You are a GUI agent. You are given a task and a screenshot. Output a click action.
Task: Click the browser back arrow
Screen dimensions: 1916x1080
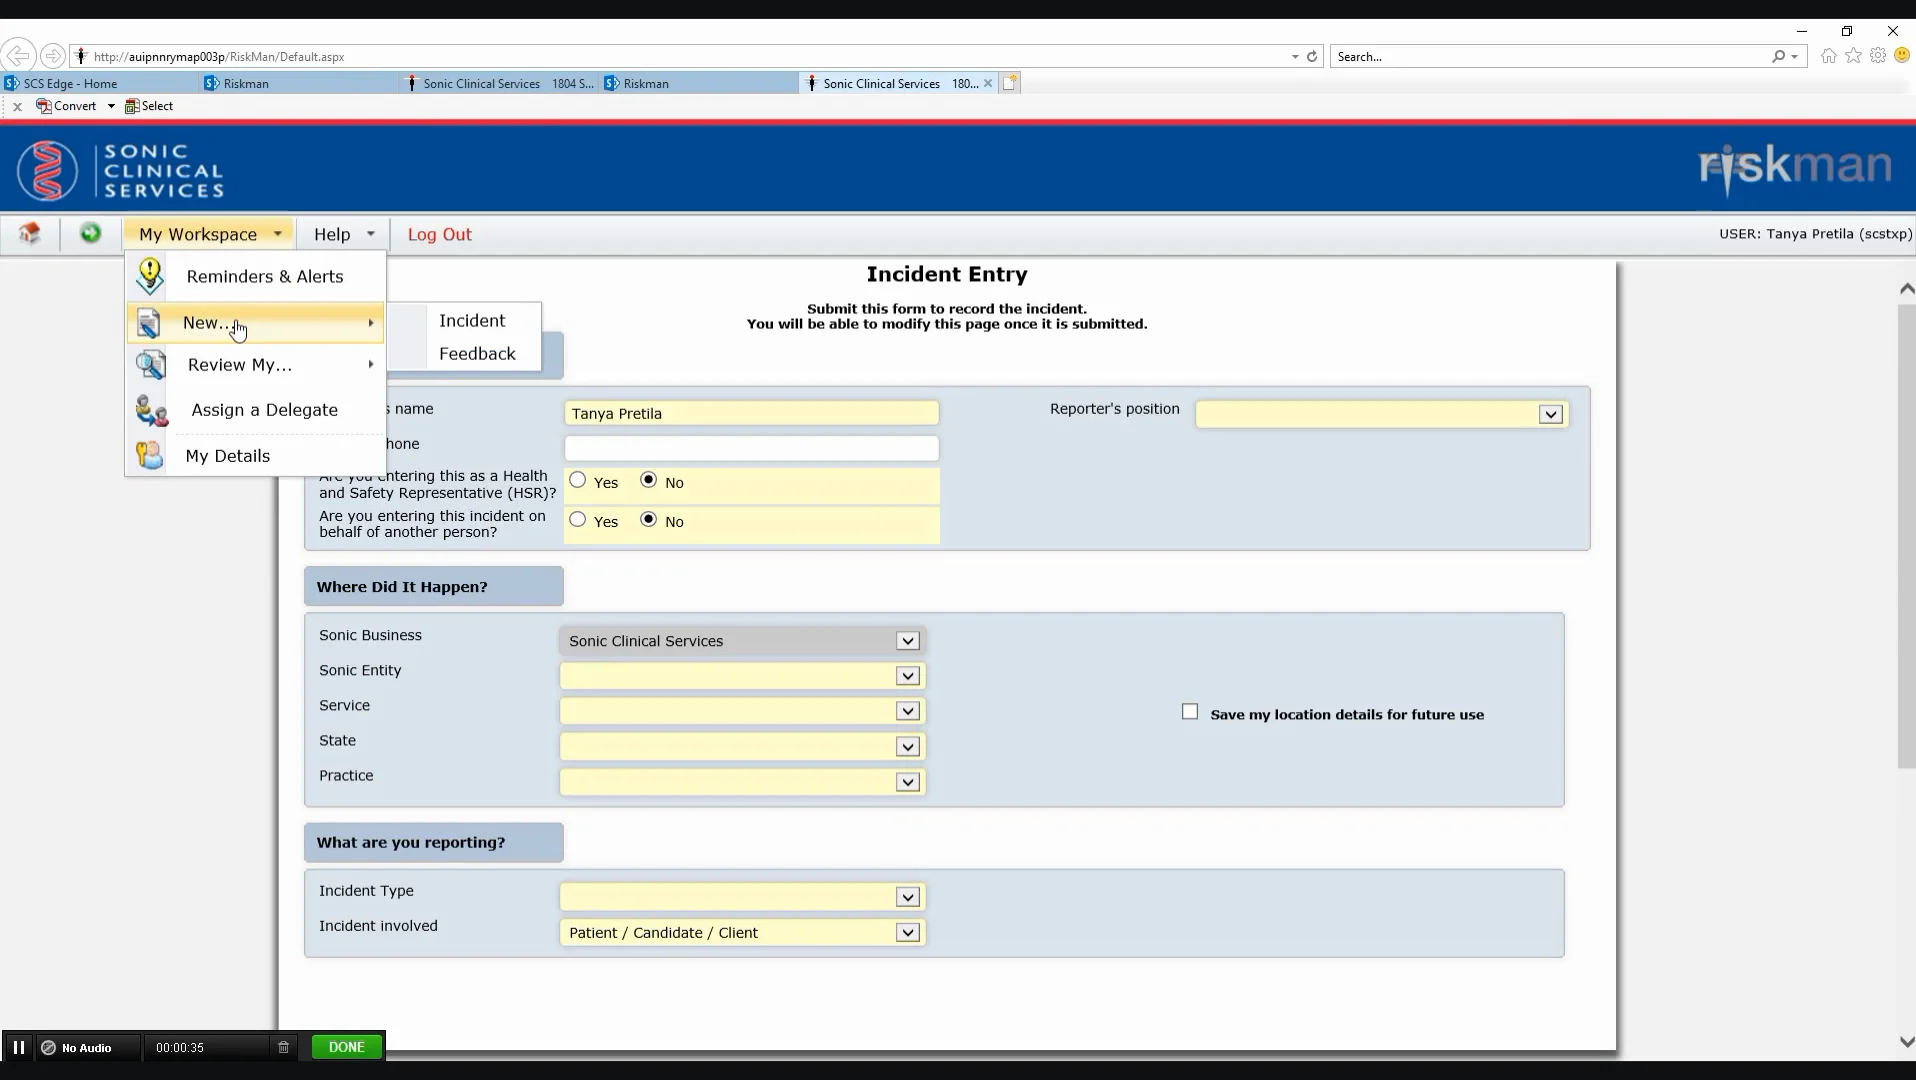tap(18, 56)
